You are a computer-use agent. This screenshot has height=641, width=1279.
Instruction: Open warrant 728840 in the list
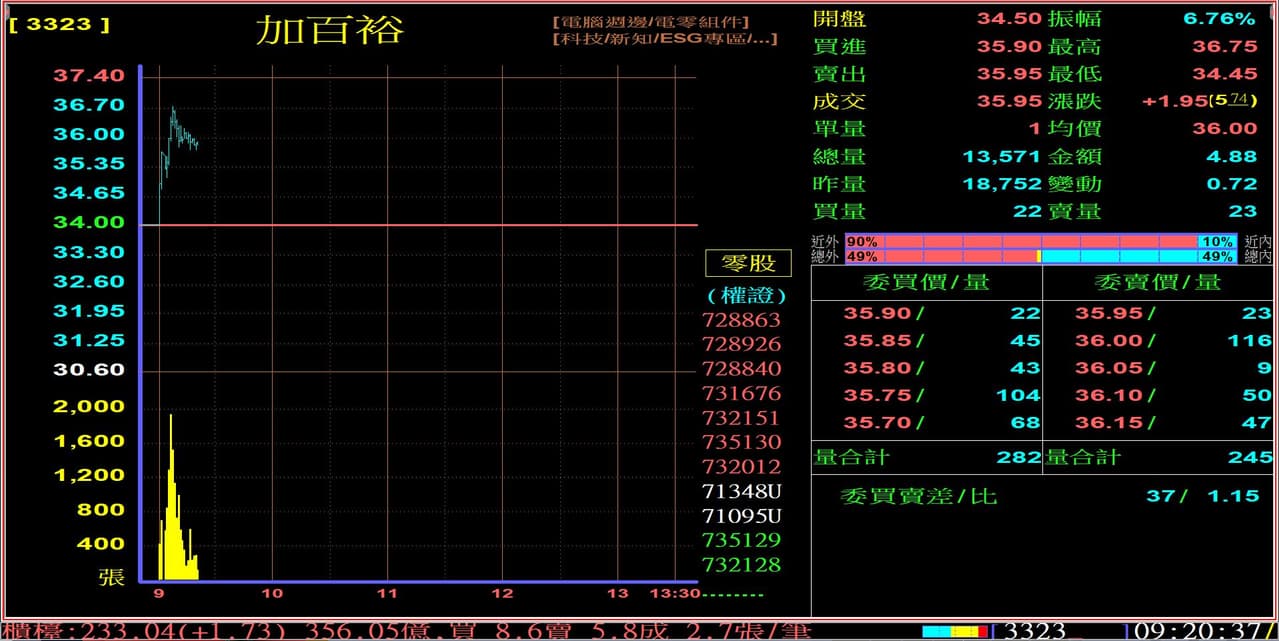(x=741, y=369)
